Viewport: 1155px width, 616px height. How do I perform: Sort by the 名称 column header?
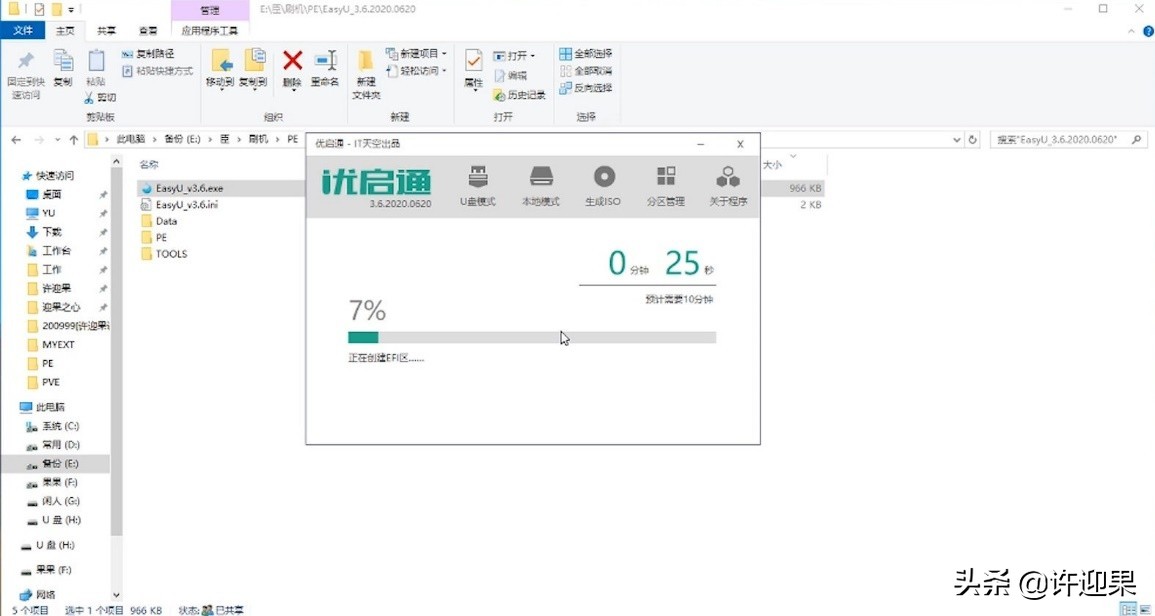point(150,164)
